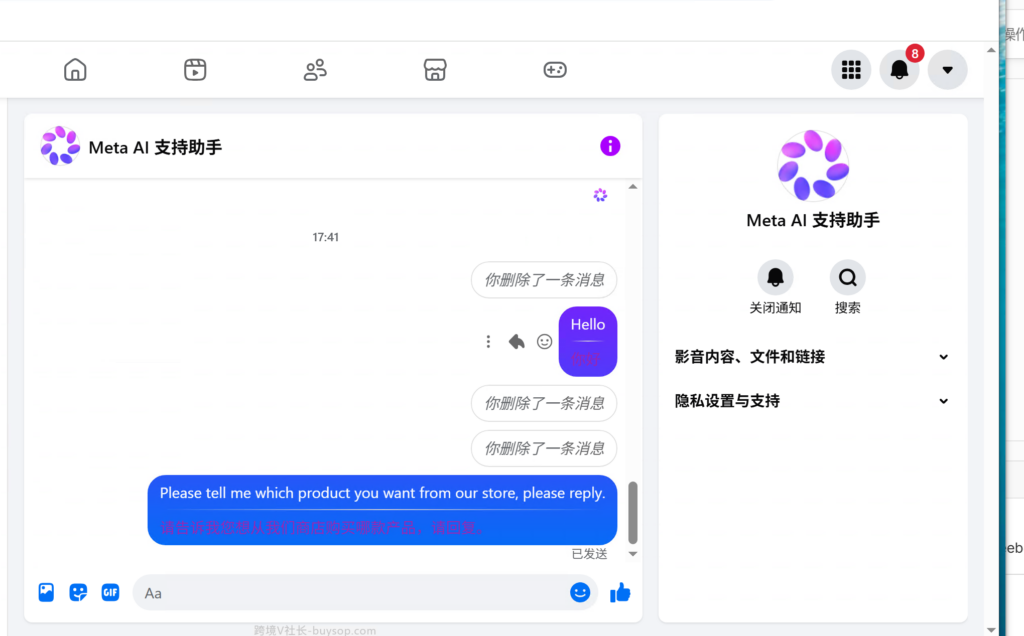Click chat scrollbar up arrow
The image size is (1024, 636).
click(633, 187)
